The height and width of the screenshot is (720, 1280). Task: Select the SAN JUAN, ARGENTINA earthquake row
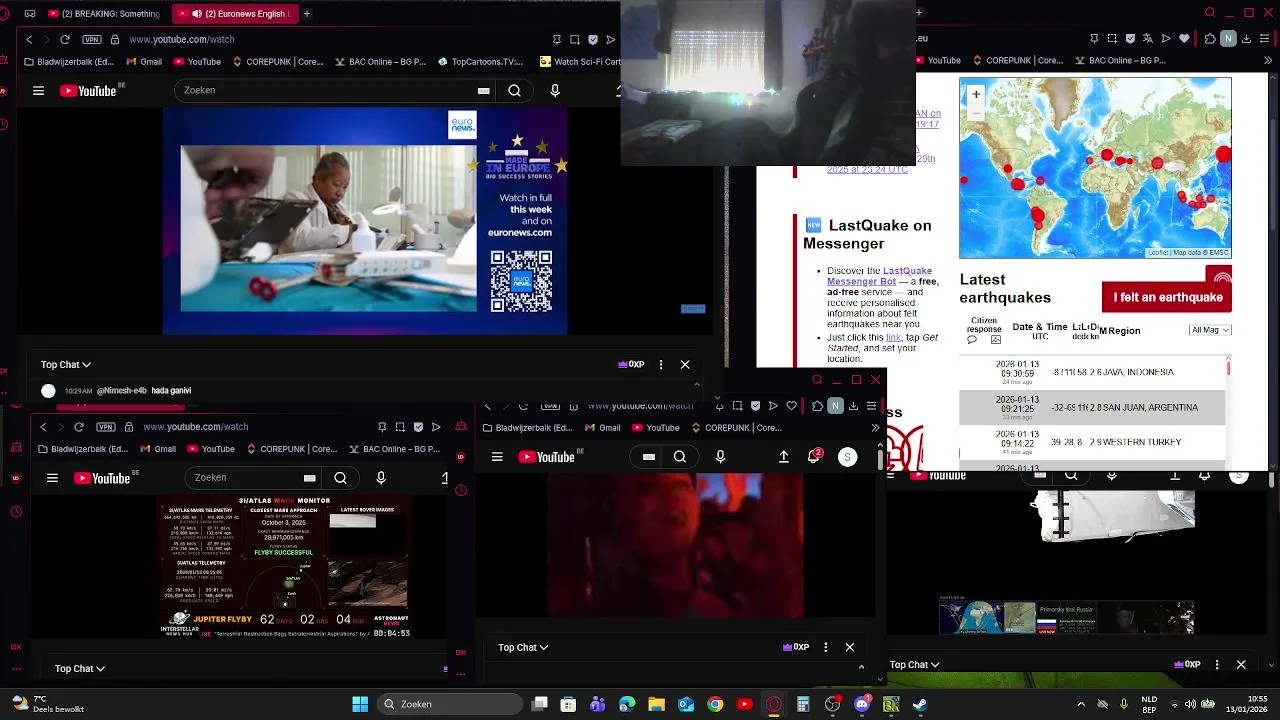[x=1092, y=407]
